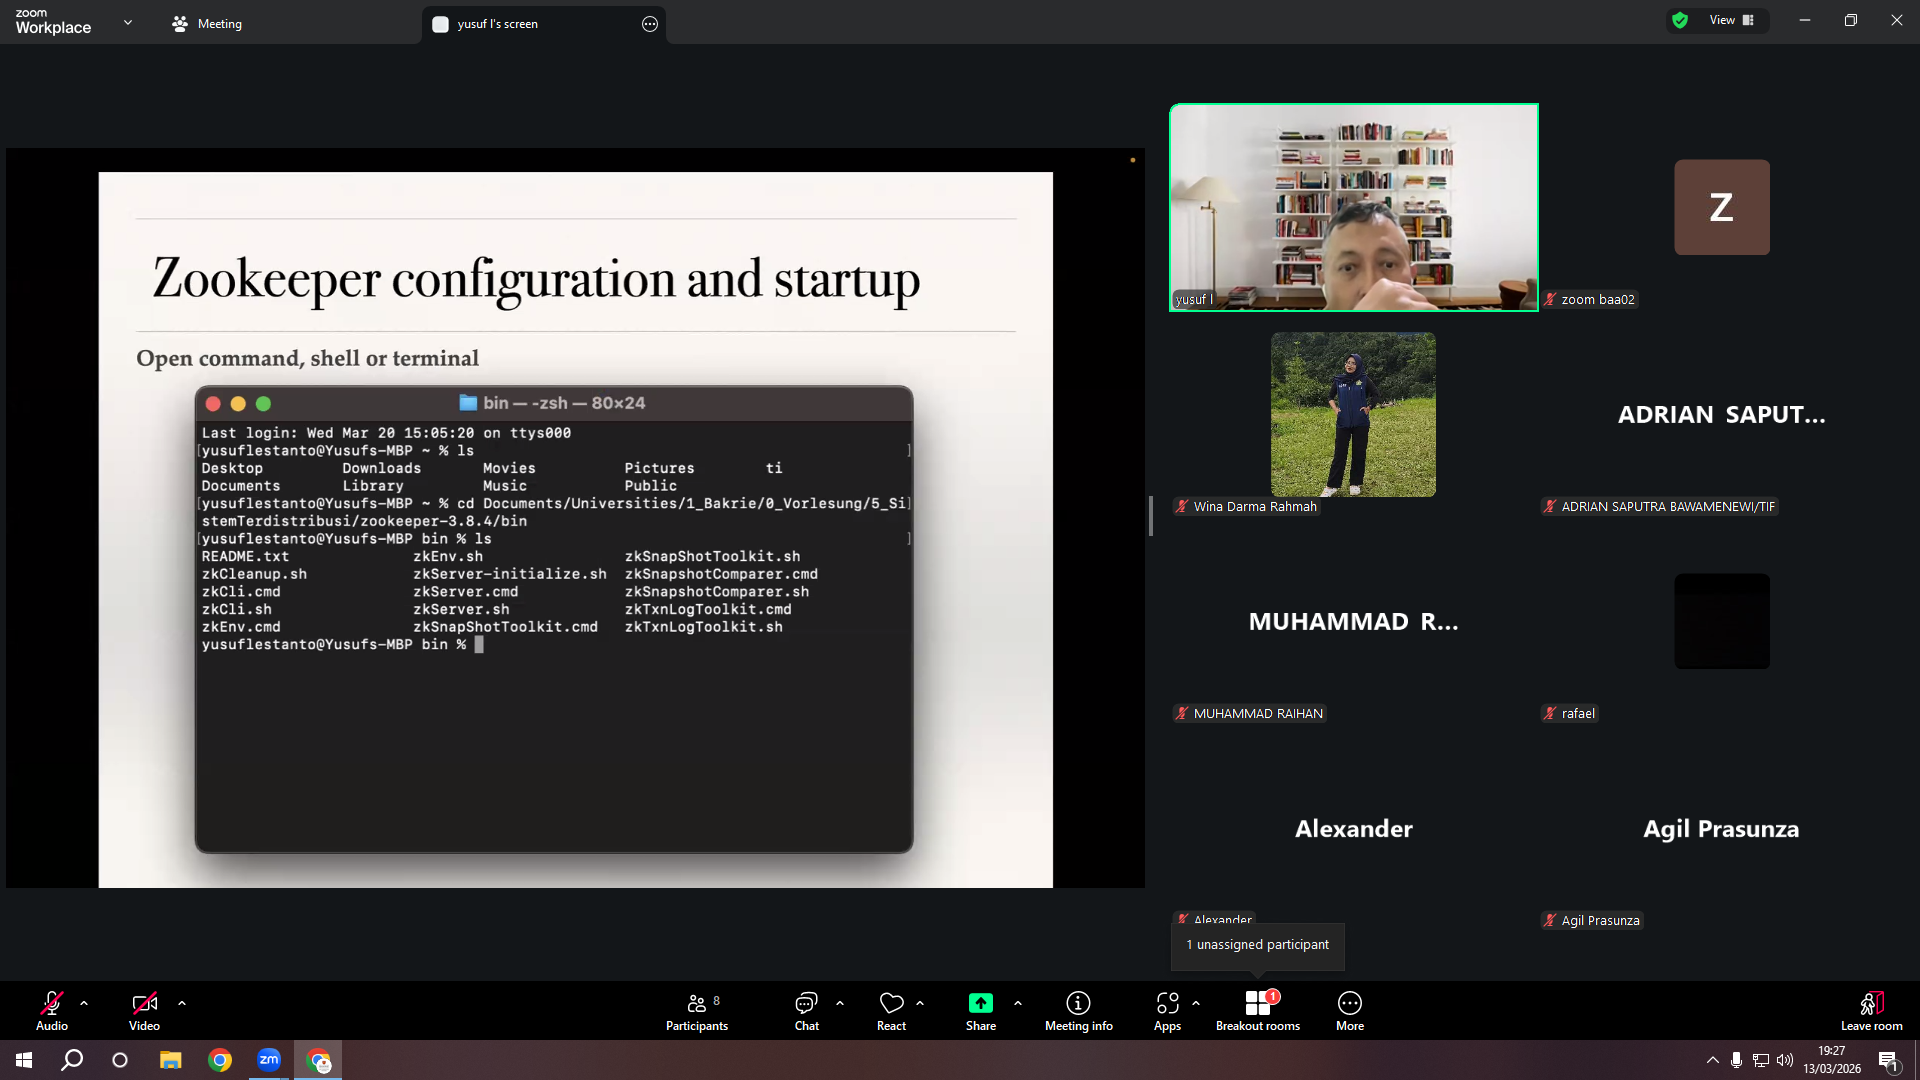
Task: Open the React emoji menu
Action: point(891,1010)
